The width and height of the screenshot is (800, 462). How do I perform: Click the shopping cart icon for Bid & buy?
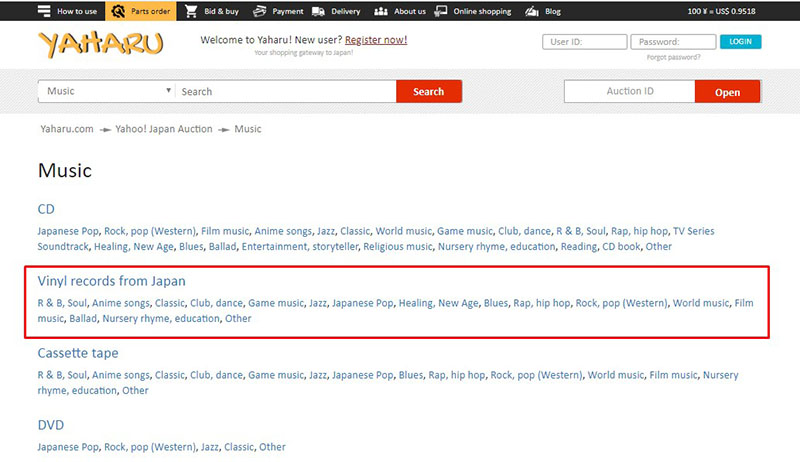(x=191, y=11)
